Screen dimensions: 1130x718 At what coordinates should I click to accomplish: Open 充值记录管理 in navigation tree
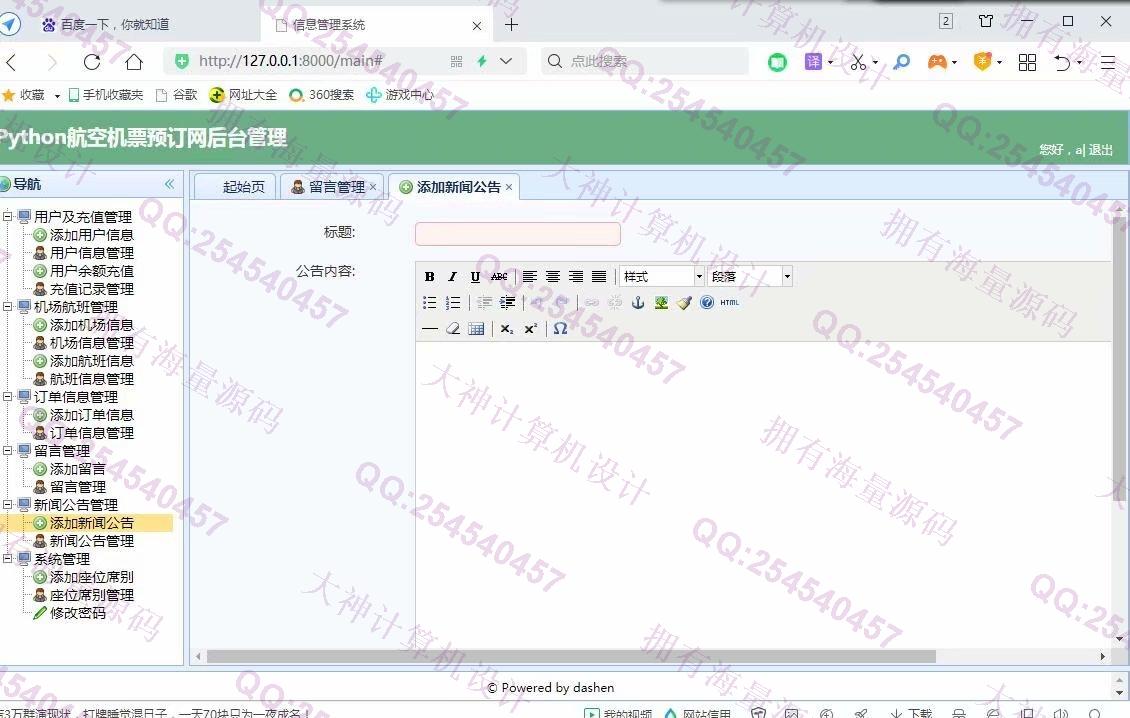click(92, 289)
